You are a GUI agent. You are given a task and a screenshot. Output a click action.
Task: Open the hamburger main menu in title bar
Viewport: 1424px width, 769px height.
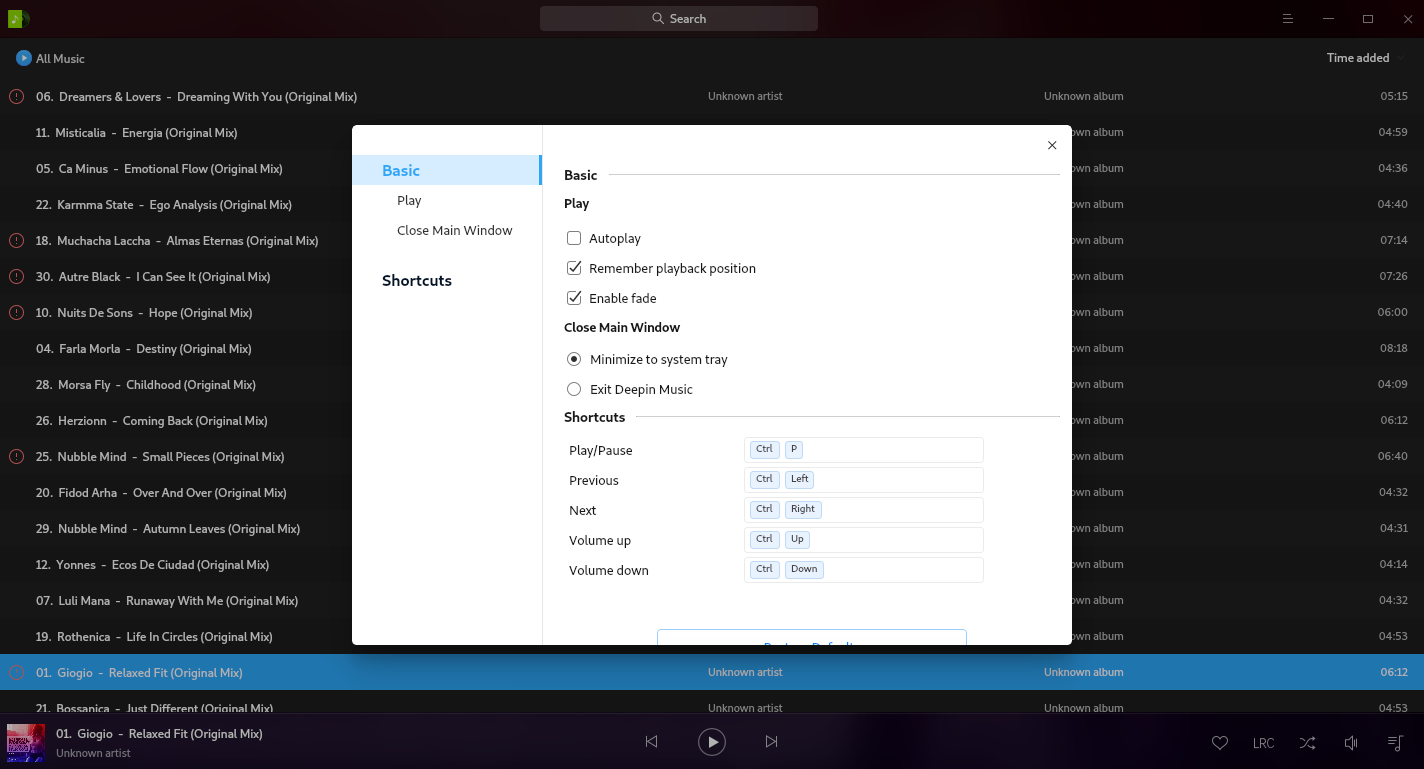pos(1288,19)
